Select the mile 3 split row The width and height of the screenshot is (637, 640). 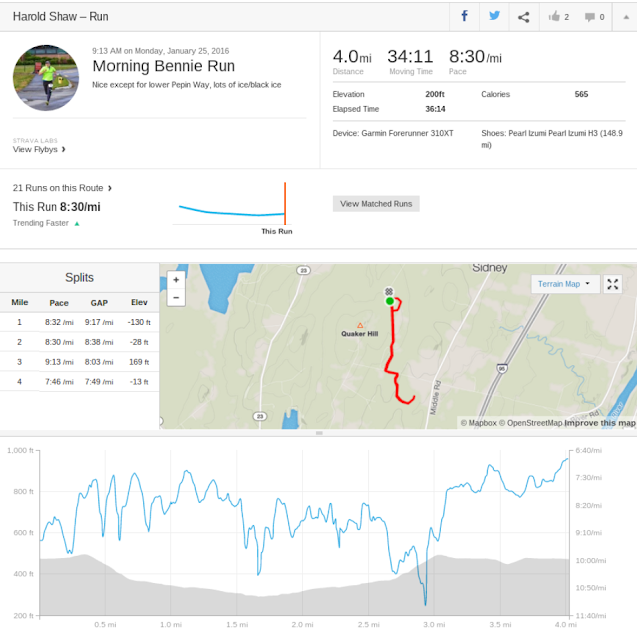(80, 362)
